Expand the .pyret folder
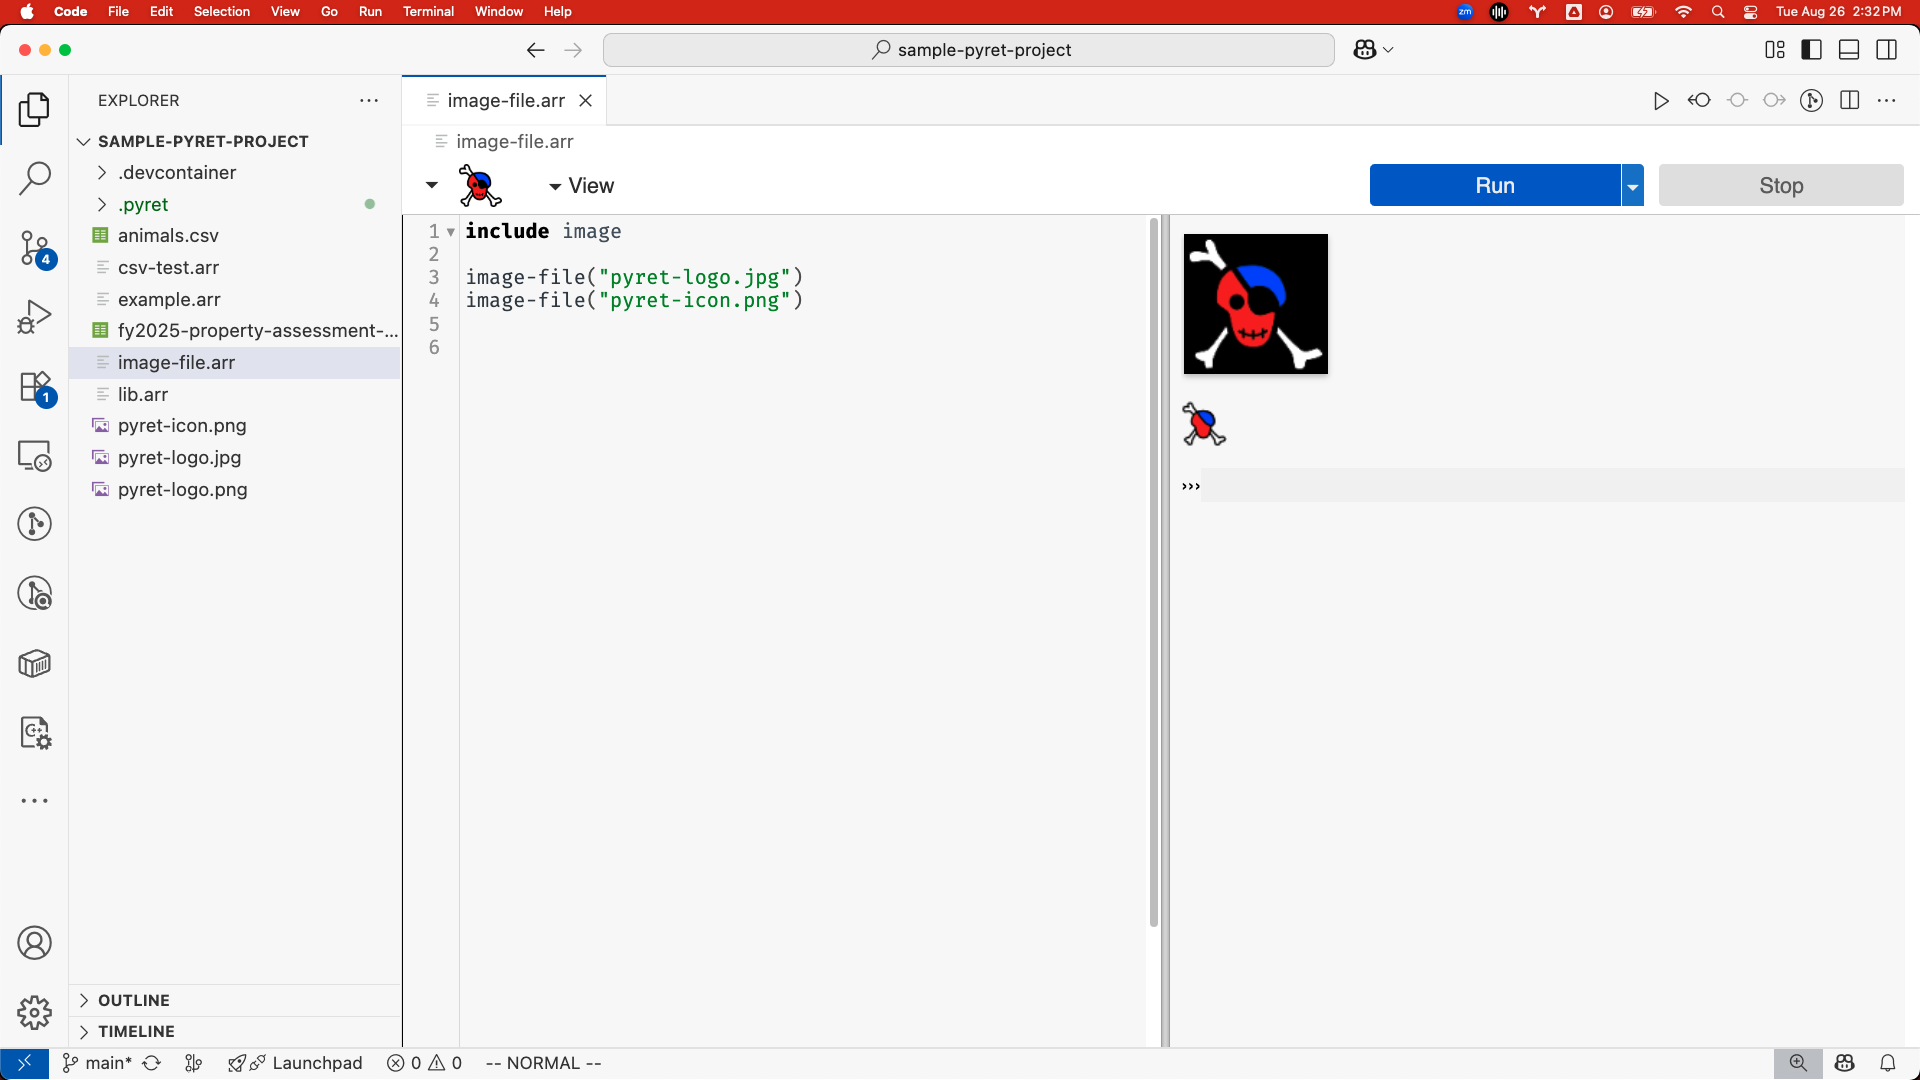Viewport: 1920px width, 1080px height. (x=102, y=204)
